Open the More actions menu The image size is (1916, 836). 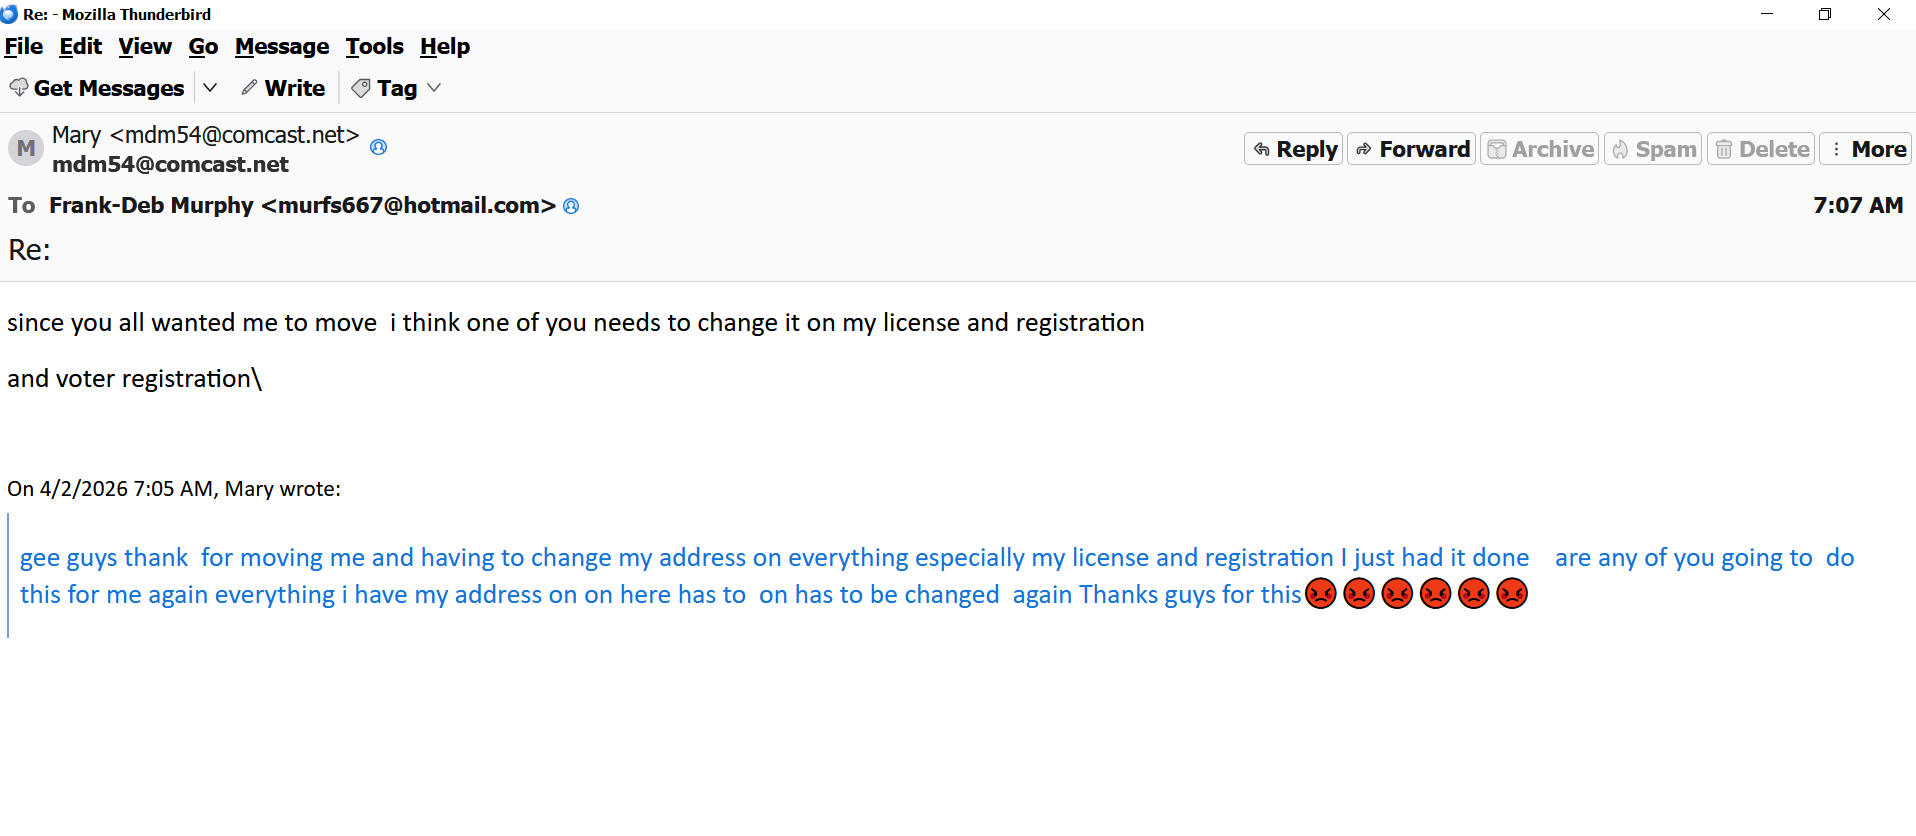[x=1866, y=149]
